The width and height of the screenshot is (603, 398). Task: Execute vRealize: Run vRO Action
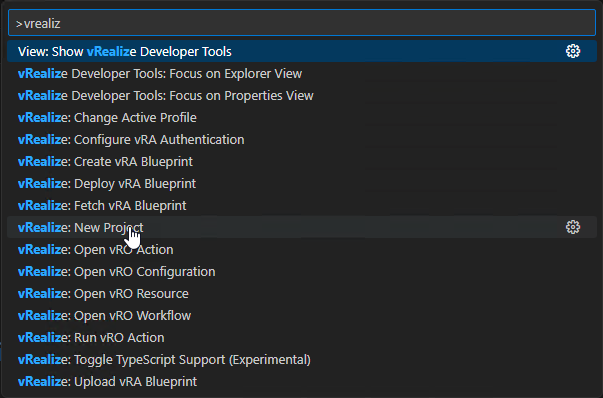coord(302,337)
